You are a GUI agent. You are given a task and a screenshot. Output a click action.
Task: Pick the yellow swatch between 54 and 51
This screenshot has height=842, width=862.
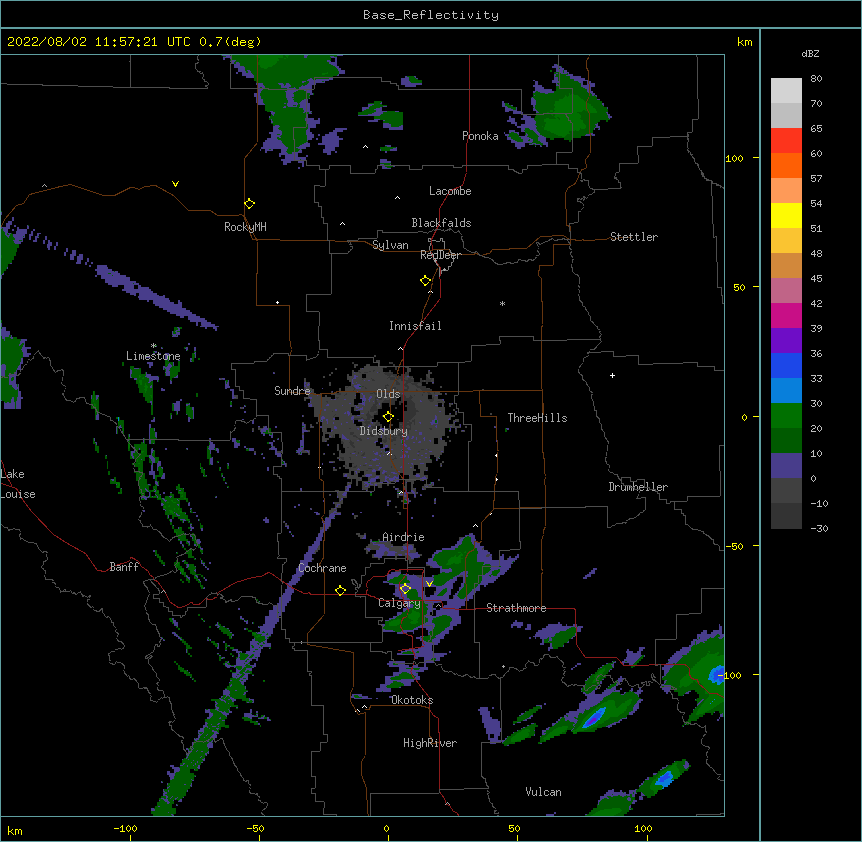[786, 215]
